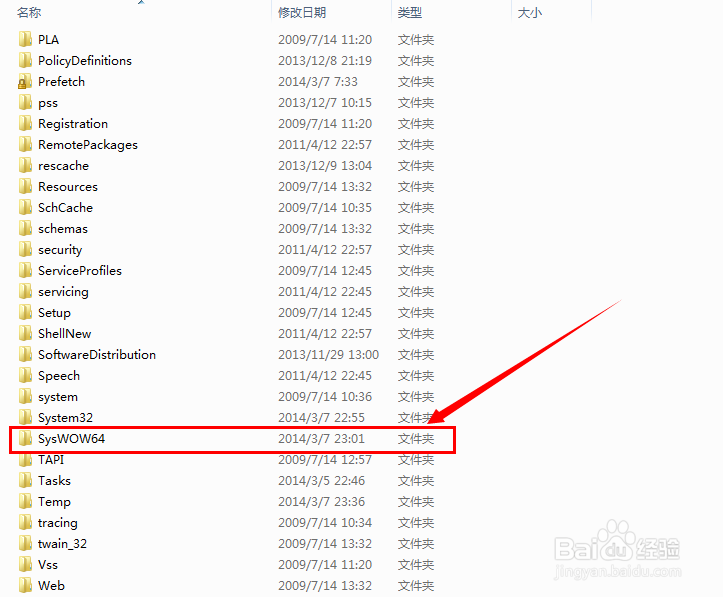Sort by the 类型 column header

pyautogui.click(x=410, y=12)
